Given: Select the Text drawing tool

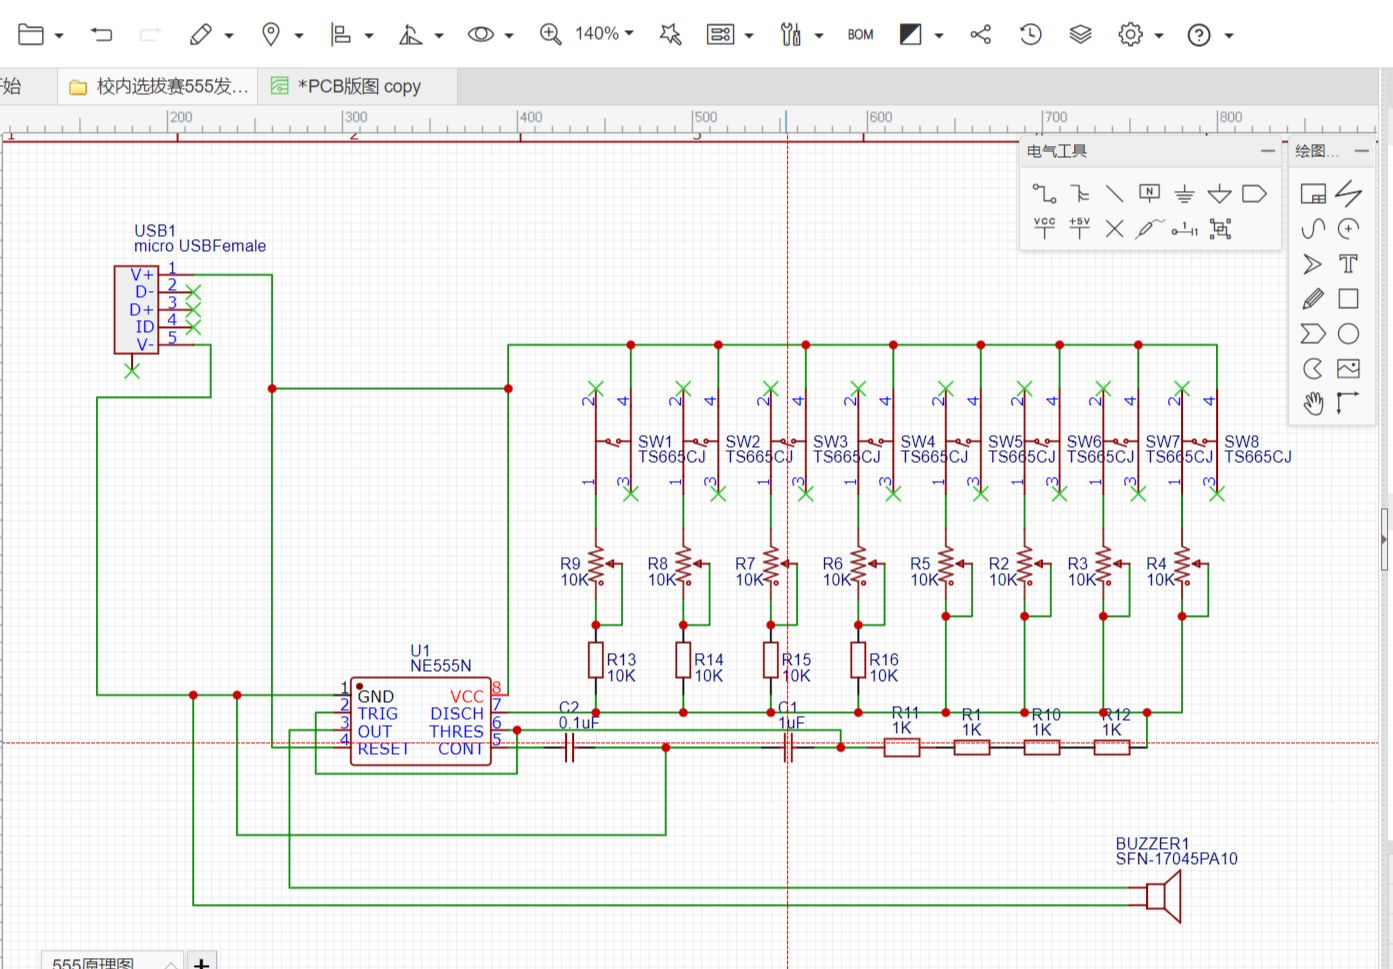Looking at the screenshot, I should tap(1348, 264).
